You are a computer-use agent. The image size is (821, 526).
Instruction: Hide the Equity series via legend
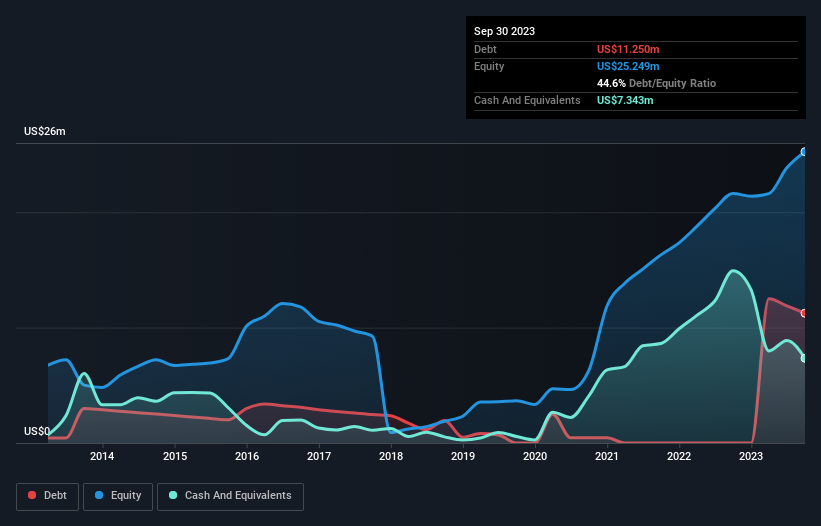tap(118, 496)
